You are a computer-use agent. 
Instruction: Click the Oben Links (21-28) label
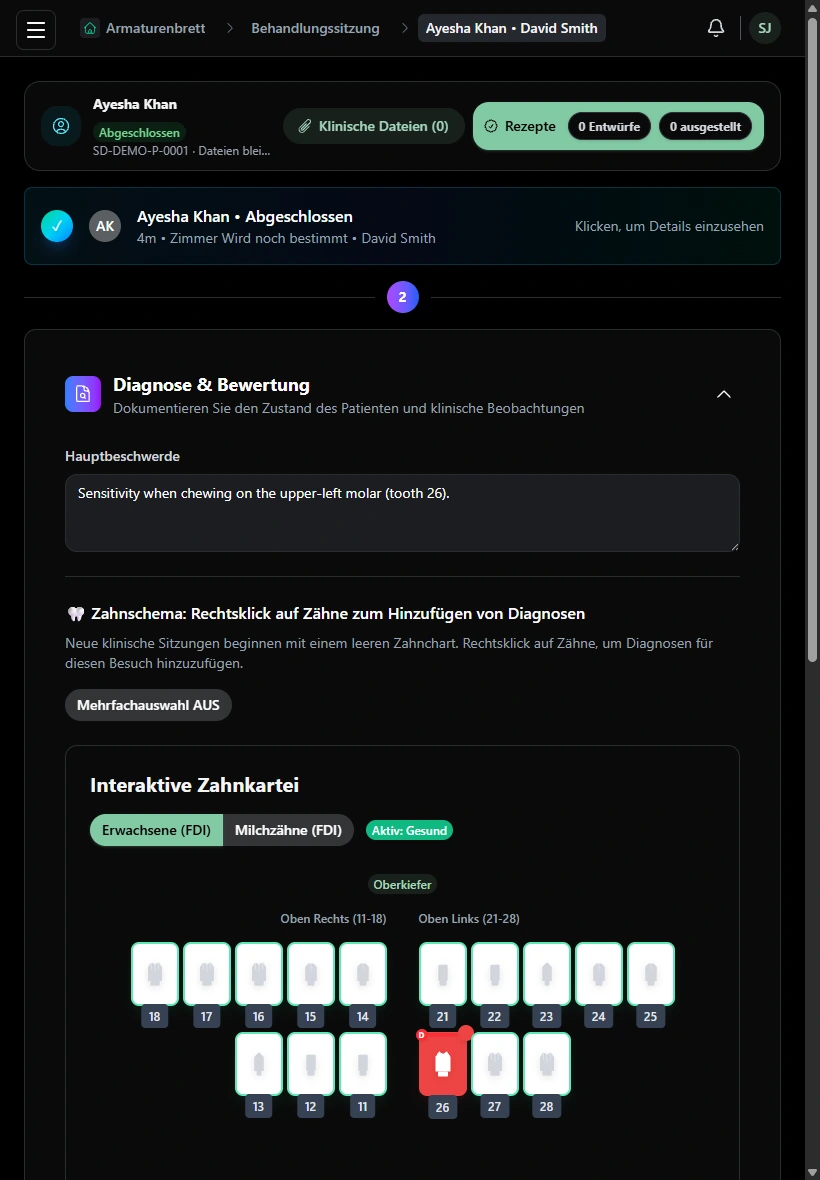(x=469, y=919)
